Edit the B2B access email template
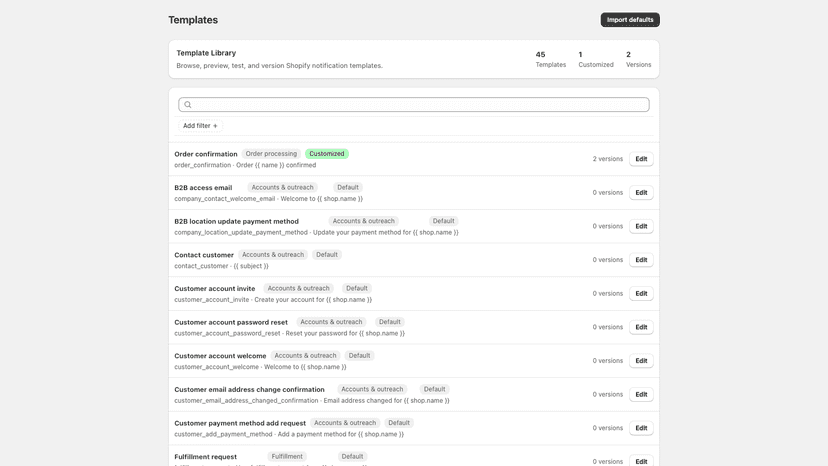828x466 pixels. pos(641,193)
